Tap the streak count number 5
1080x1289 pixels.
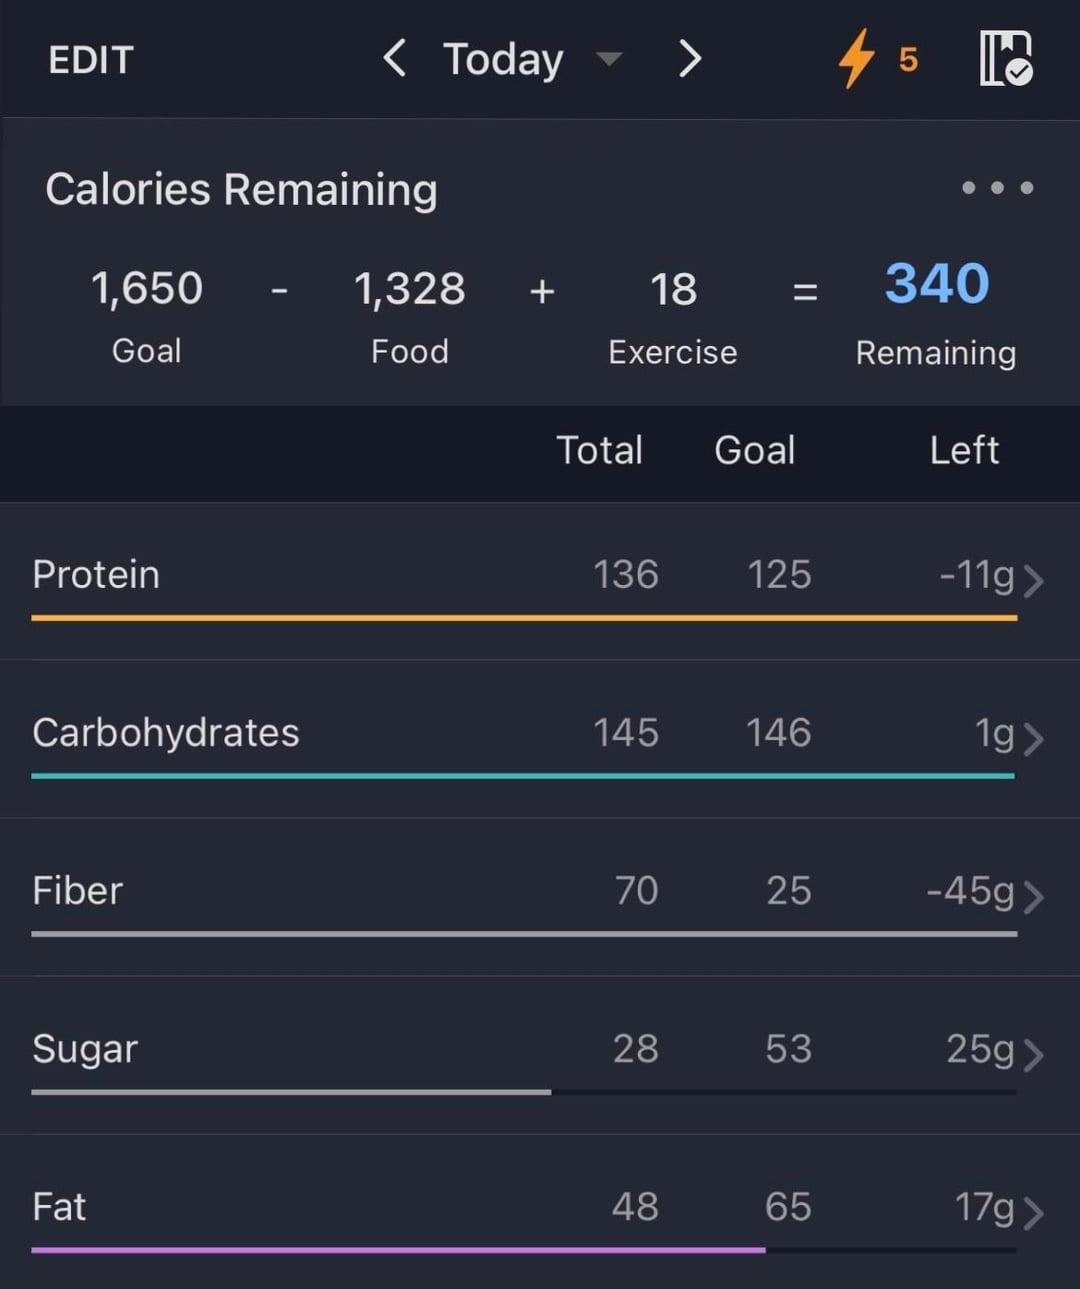[908, 60]
